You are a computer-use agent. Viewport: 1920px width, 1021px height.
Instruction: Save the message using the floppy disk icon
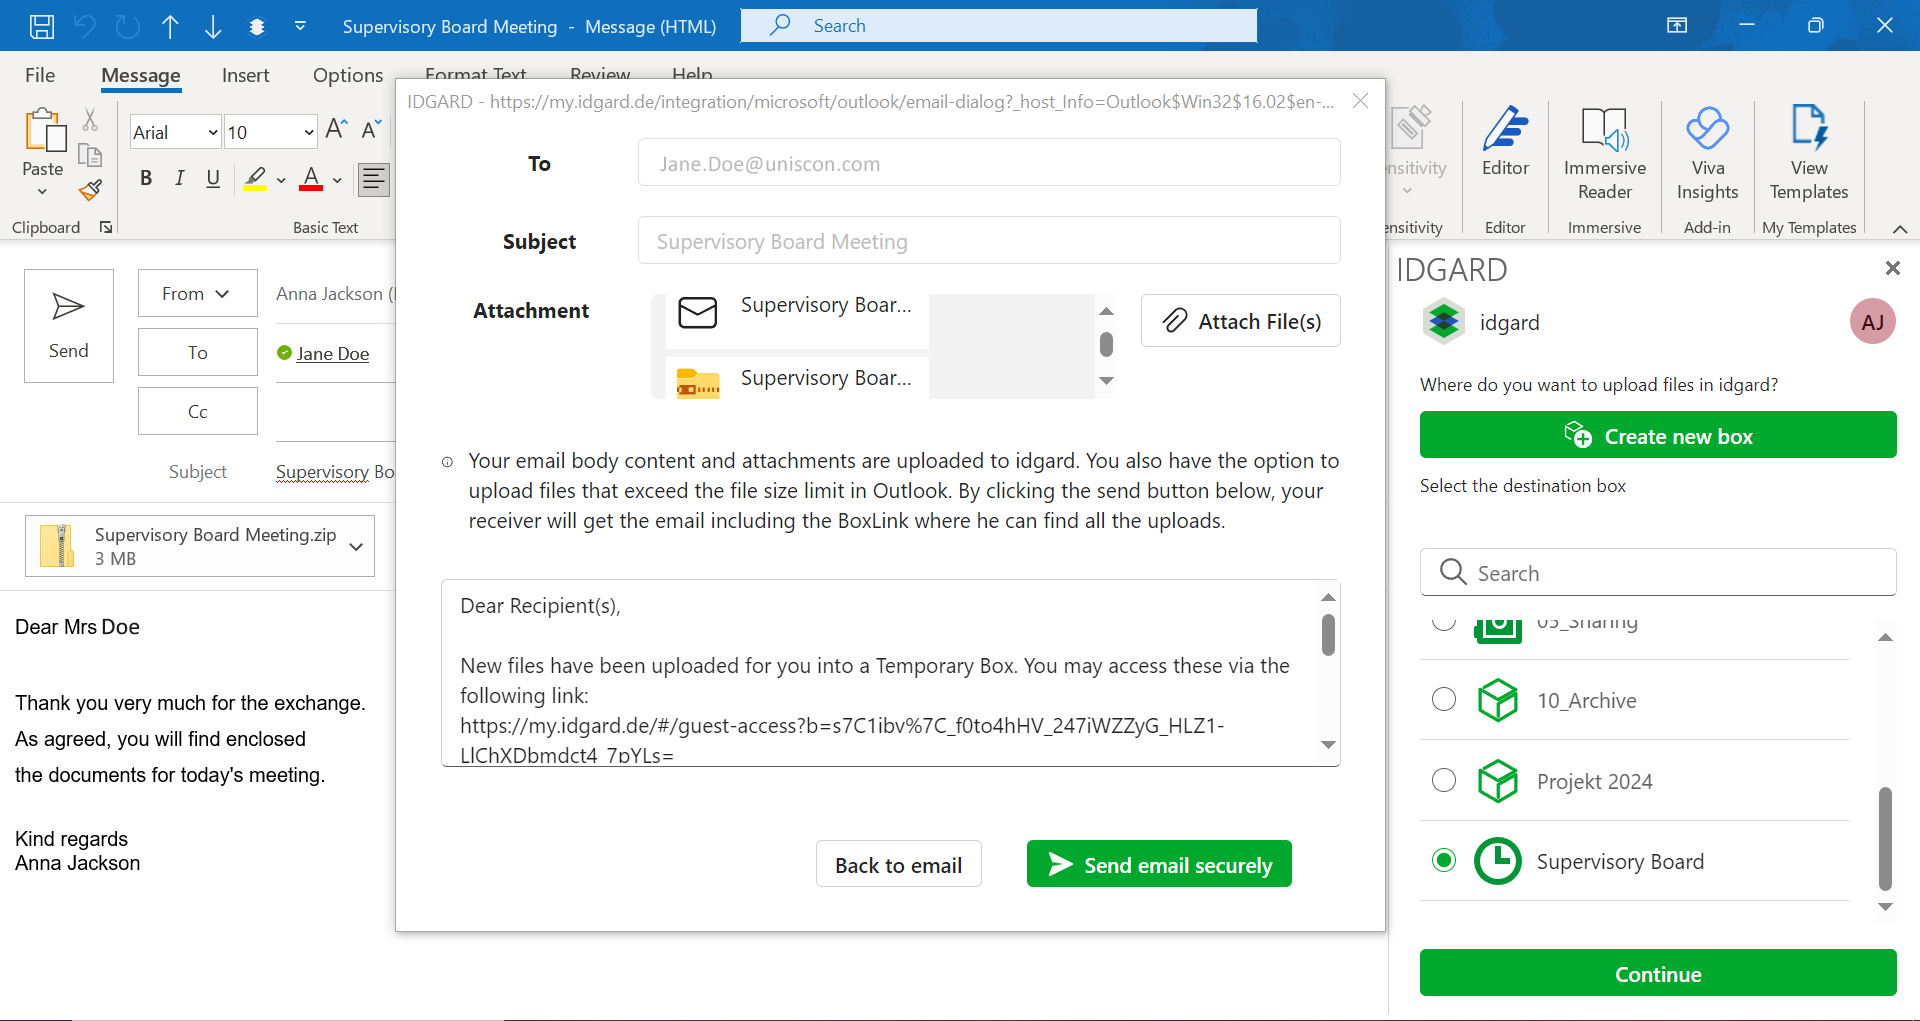(x=41, y=26)
